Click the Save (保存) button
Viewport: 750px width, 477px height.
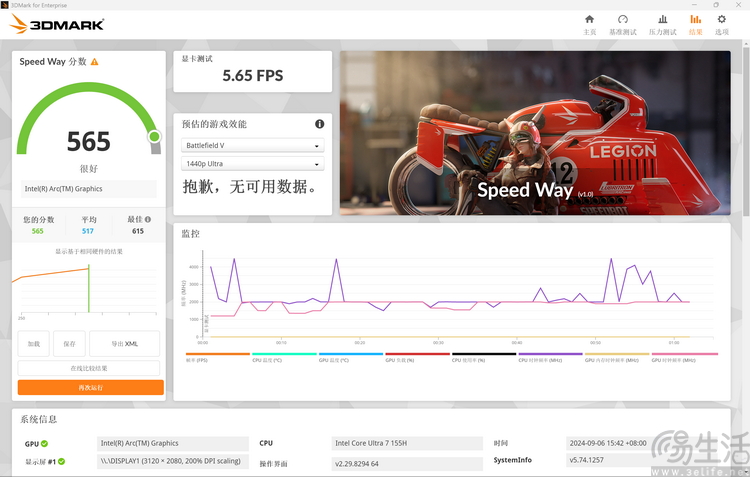(69, 344)
